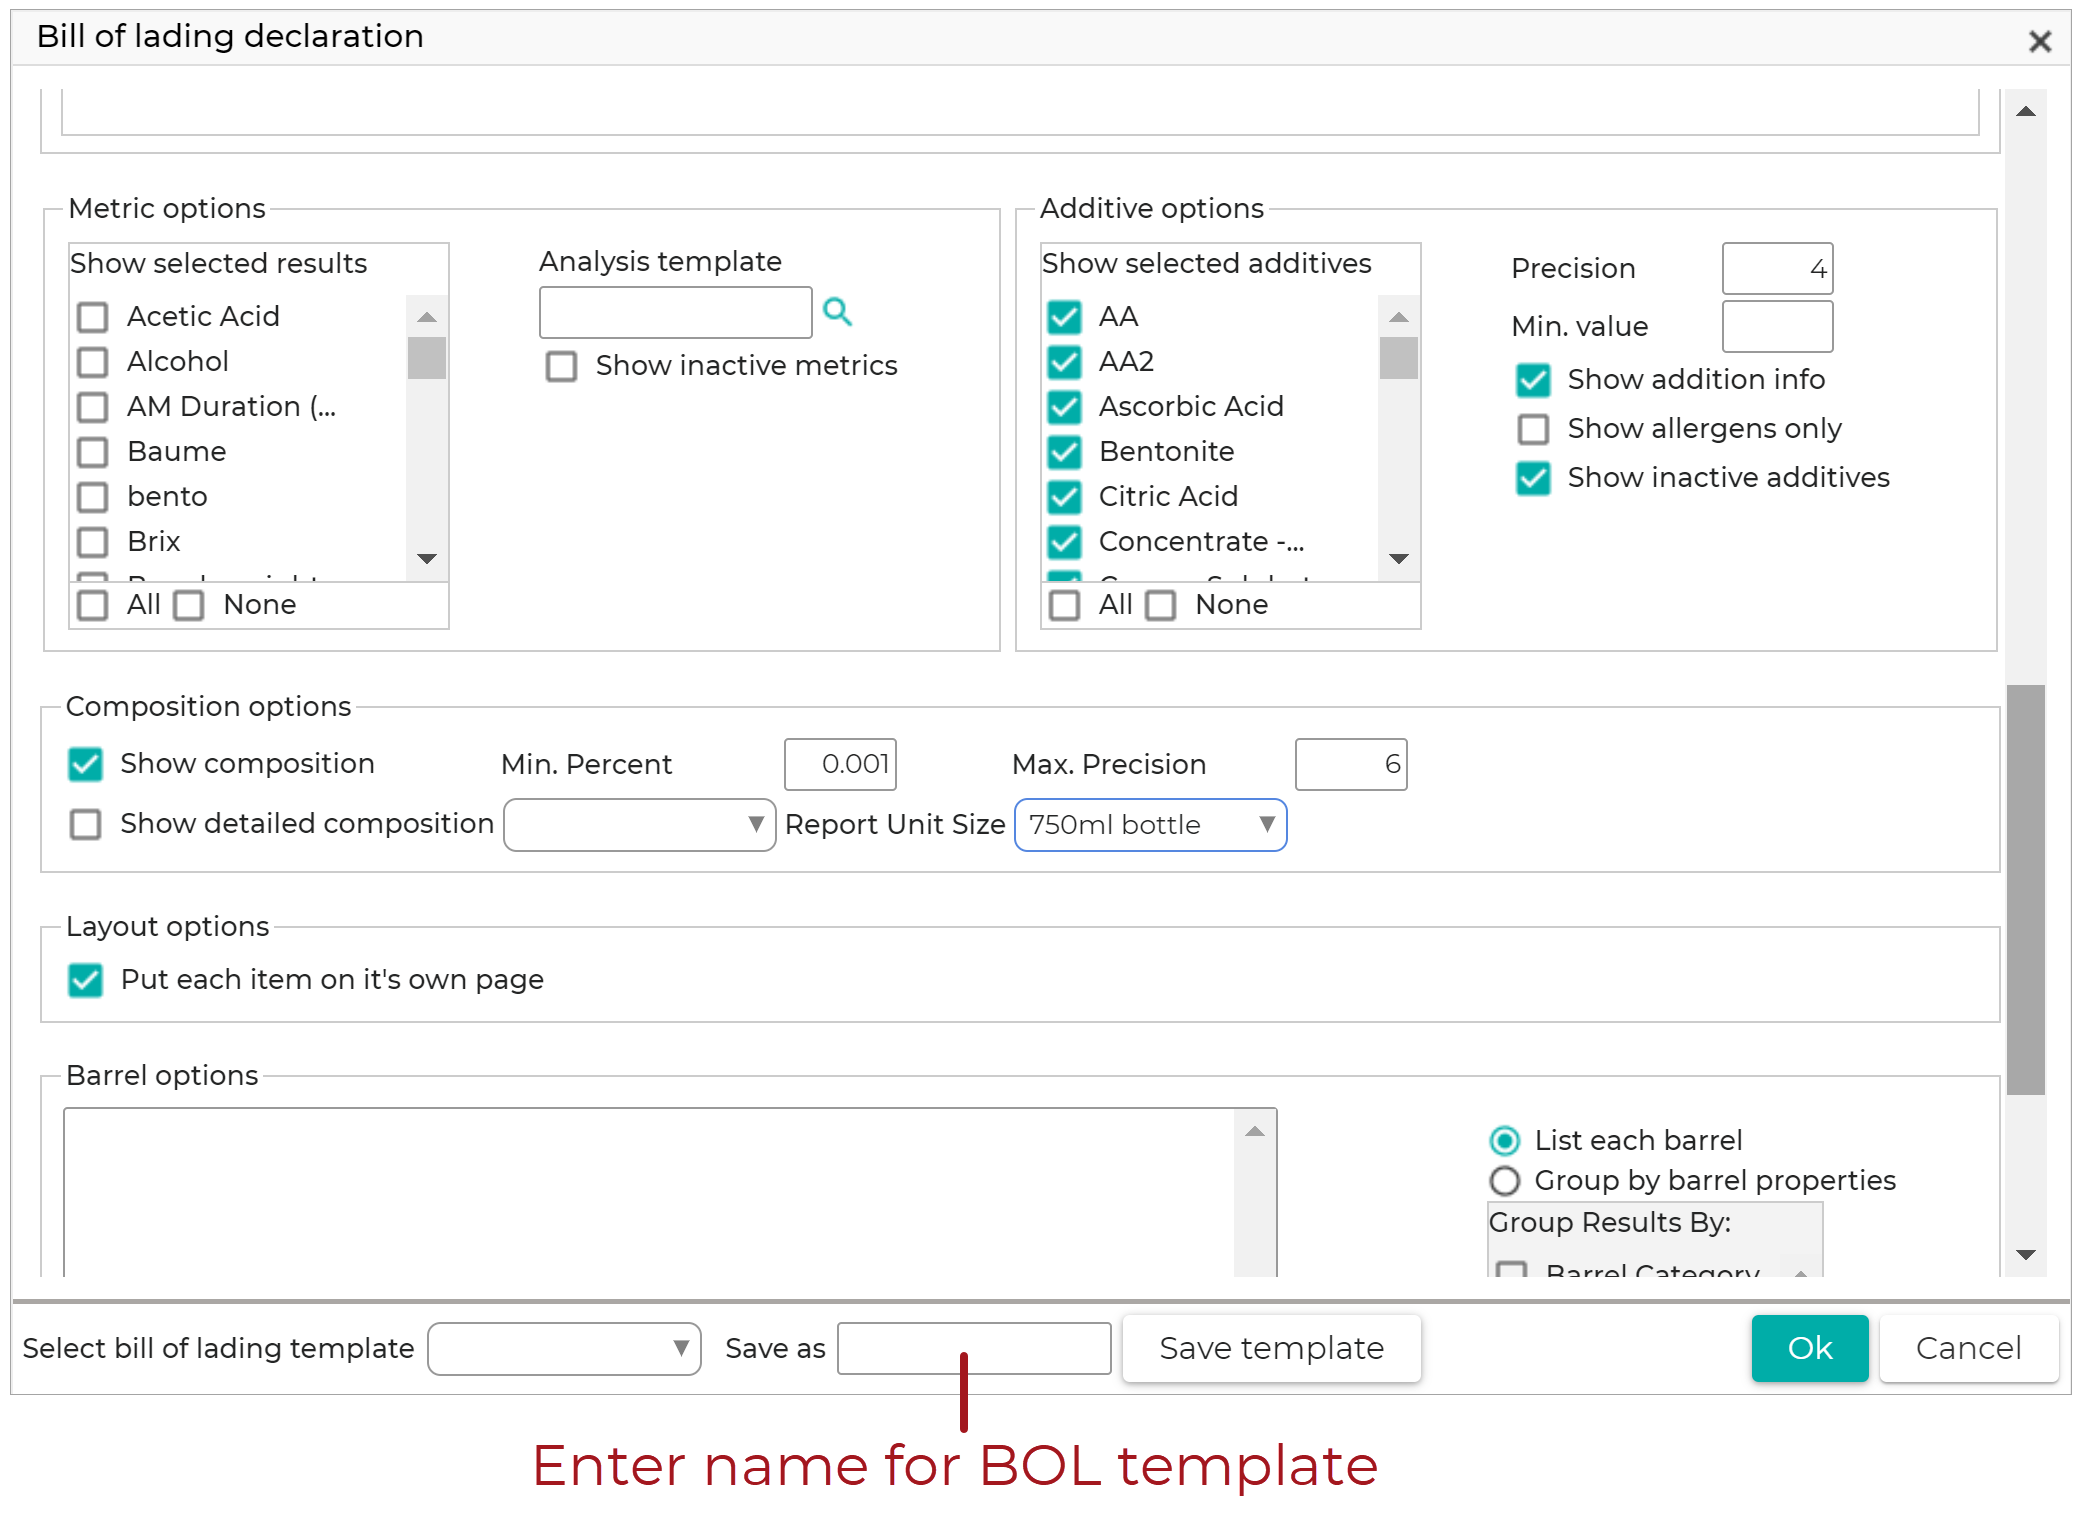Check the Alcohol result checkbox

click(x=93, y=362)
